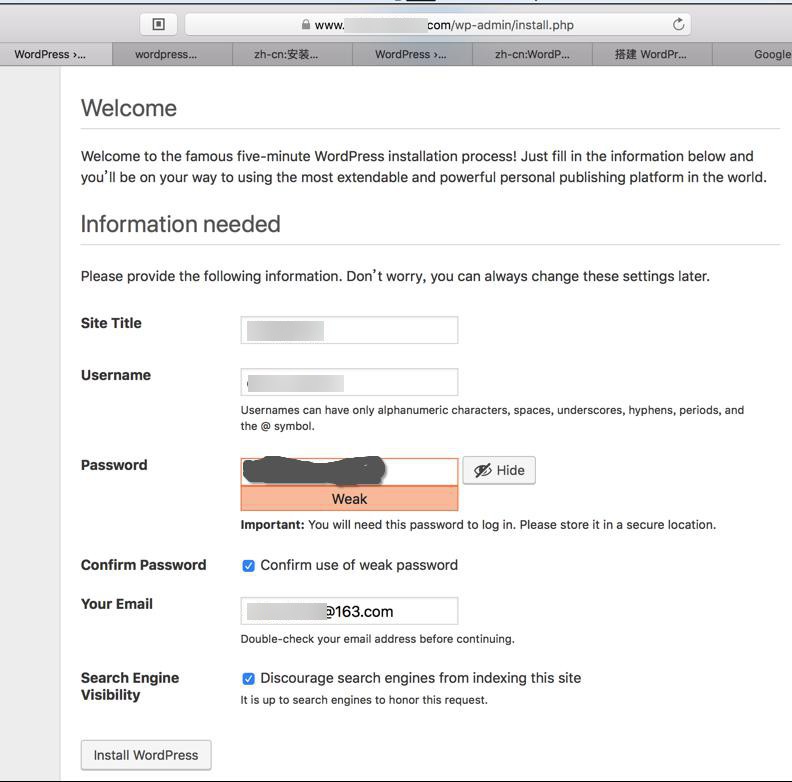
Task: Click the reader view icon in Safari toolbar
Action: pyautogui.click(x=158, y=24)
